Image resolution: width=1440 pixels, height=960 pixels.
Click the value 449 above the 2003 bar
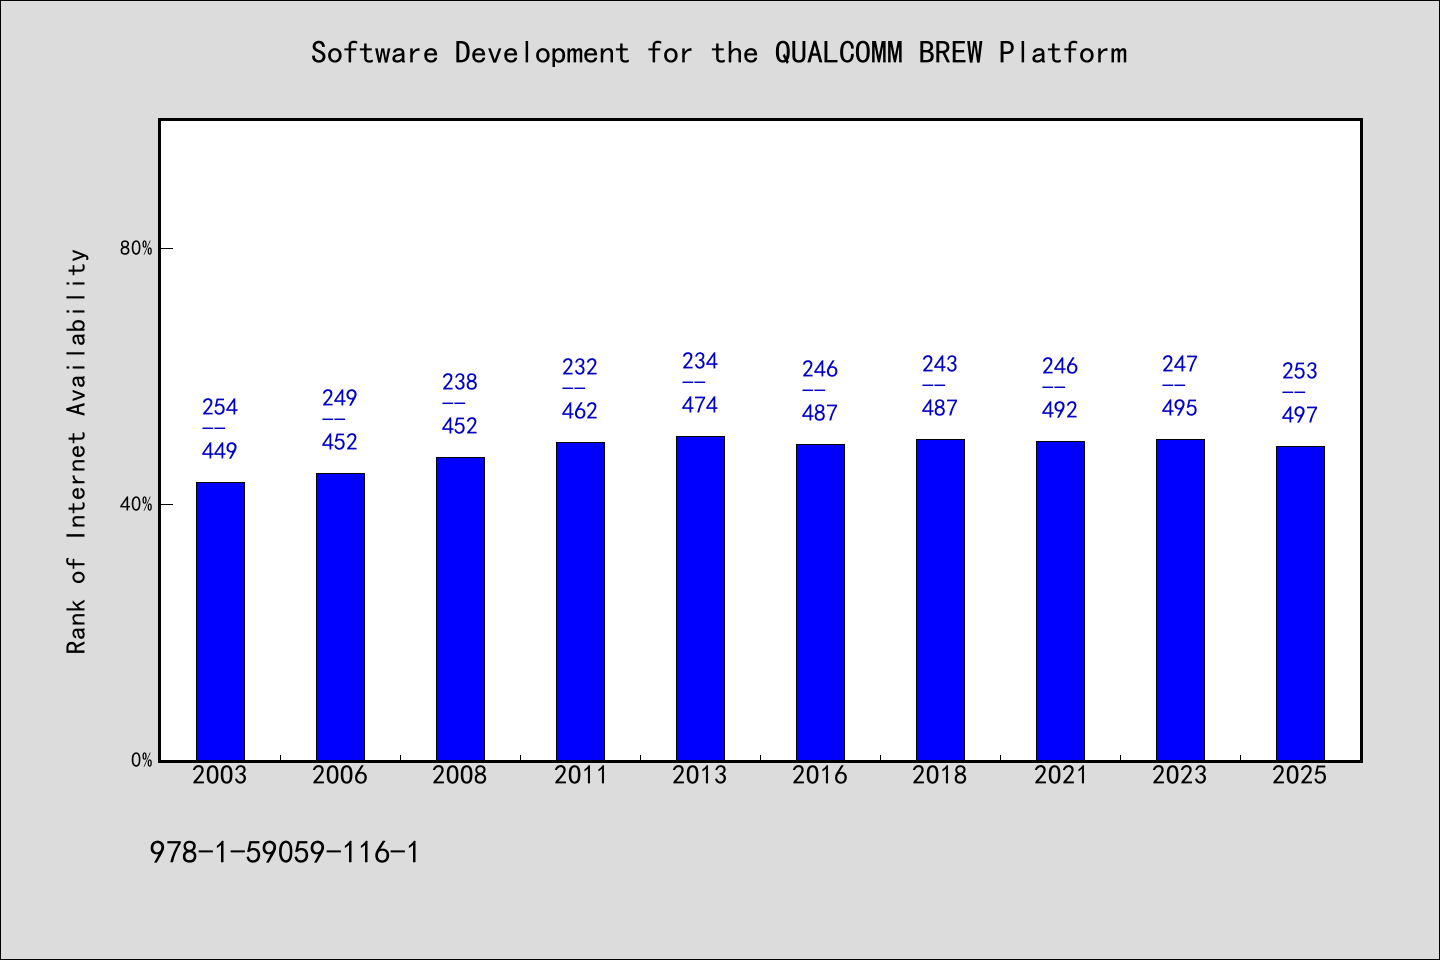pos(220,451)
